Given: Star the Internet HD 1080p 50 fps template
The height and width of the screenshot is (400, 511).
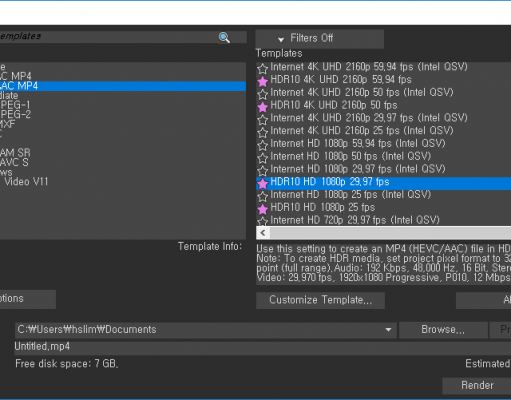Looking at the screenshot, I should click(263, 158).
